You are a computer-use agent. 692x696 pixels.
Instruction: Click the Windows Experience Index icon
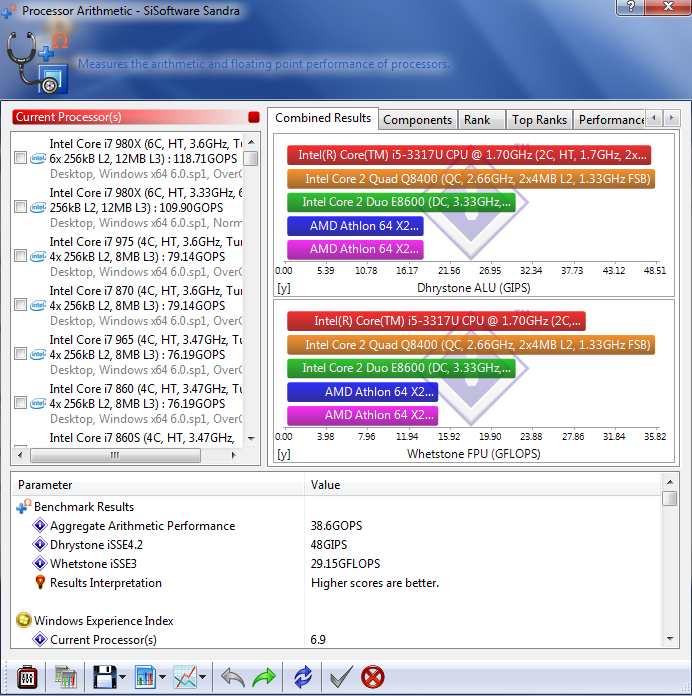pos(24,620)
